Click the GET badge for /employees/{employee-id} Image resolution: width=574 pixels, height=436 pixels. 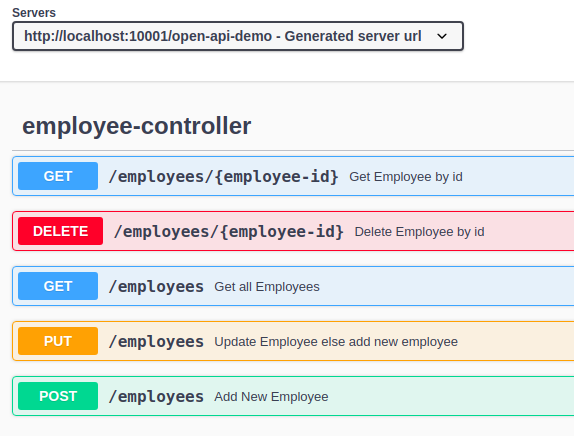(58, 176)
